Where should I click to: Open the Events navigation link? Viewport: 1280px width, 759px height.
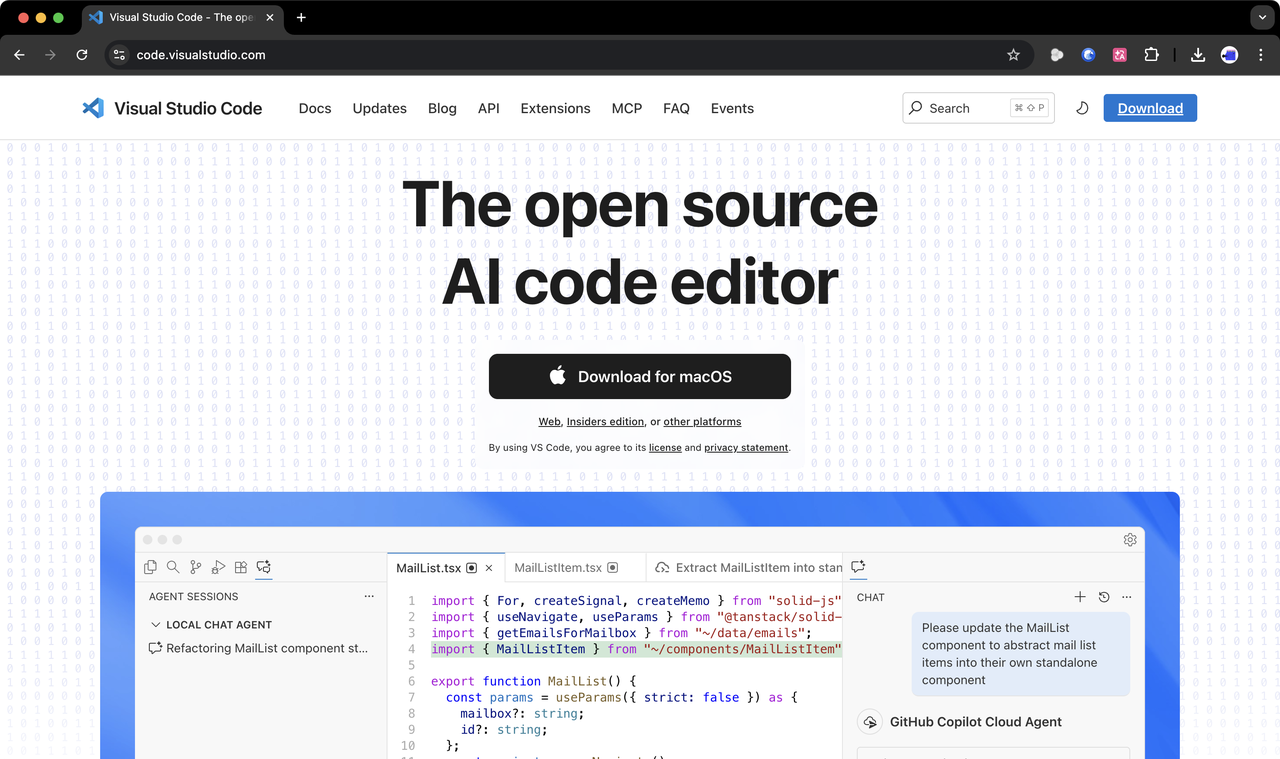pos(732,108)
